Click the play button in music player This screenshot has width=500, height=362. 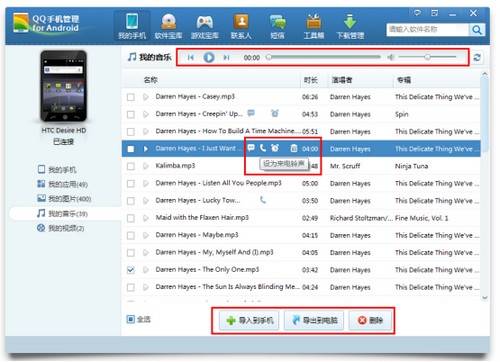(209, 57)
